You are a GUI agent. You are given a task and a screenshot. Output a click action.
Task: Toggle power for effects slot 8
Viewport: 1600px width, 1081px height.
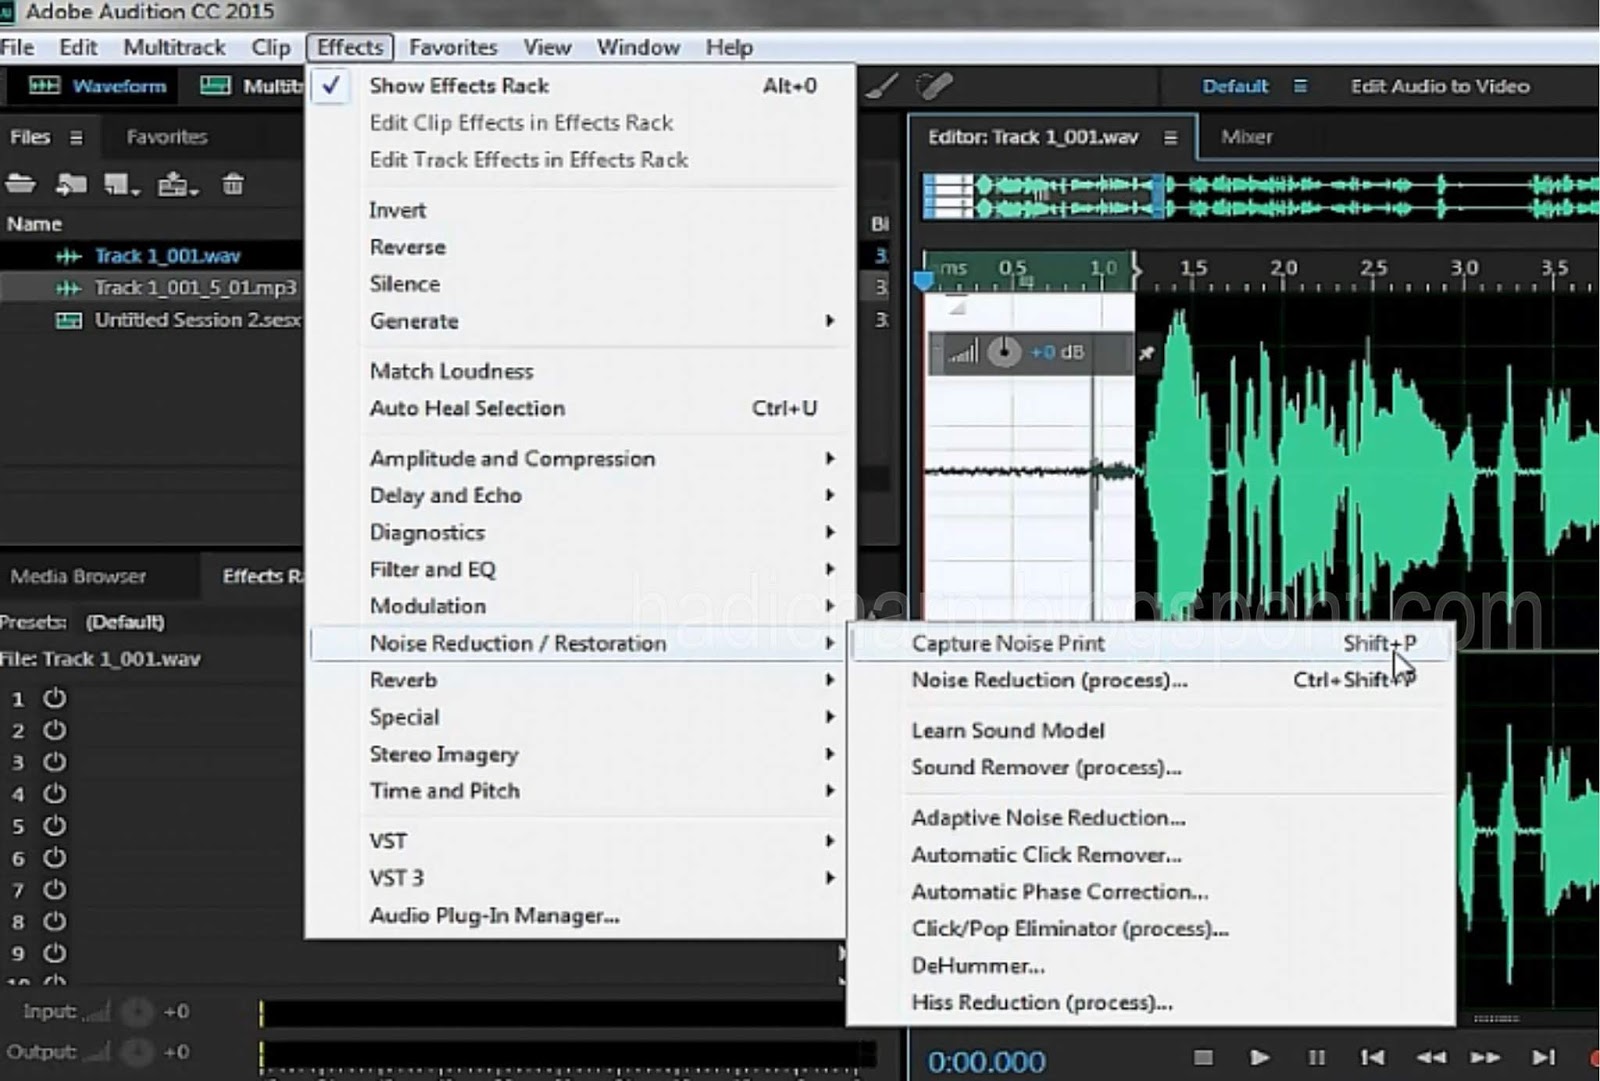54,922
